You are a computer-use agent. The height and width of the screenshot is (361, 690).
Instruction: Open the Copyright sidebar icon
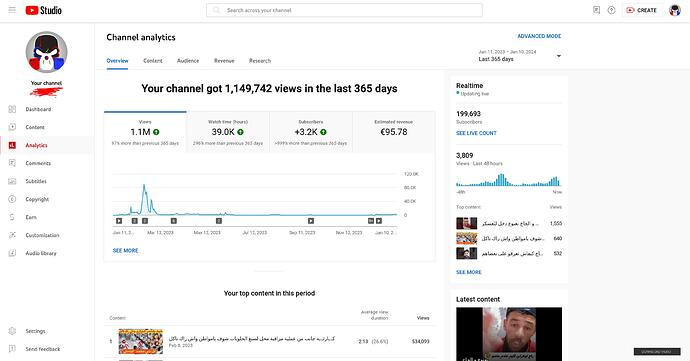[12, 199]
